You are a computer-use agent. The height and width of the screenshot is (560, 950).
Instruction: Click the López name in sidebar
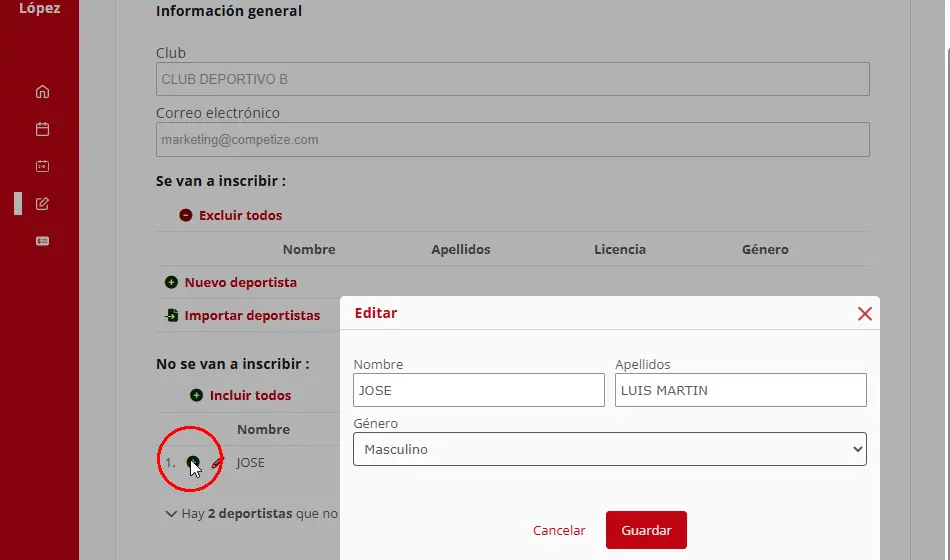click(39, 8)
